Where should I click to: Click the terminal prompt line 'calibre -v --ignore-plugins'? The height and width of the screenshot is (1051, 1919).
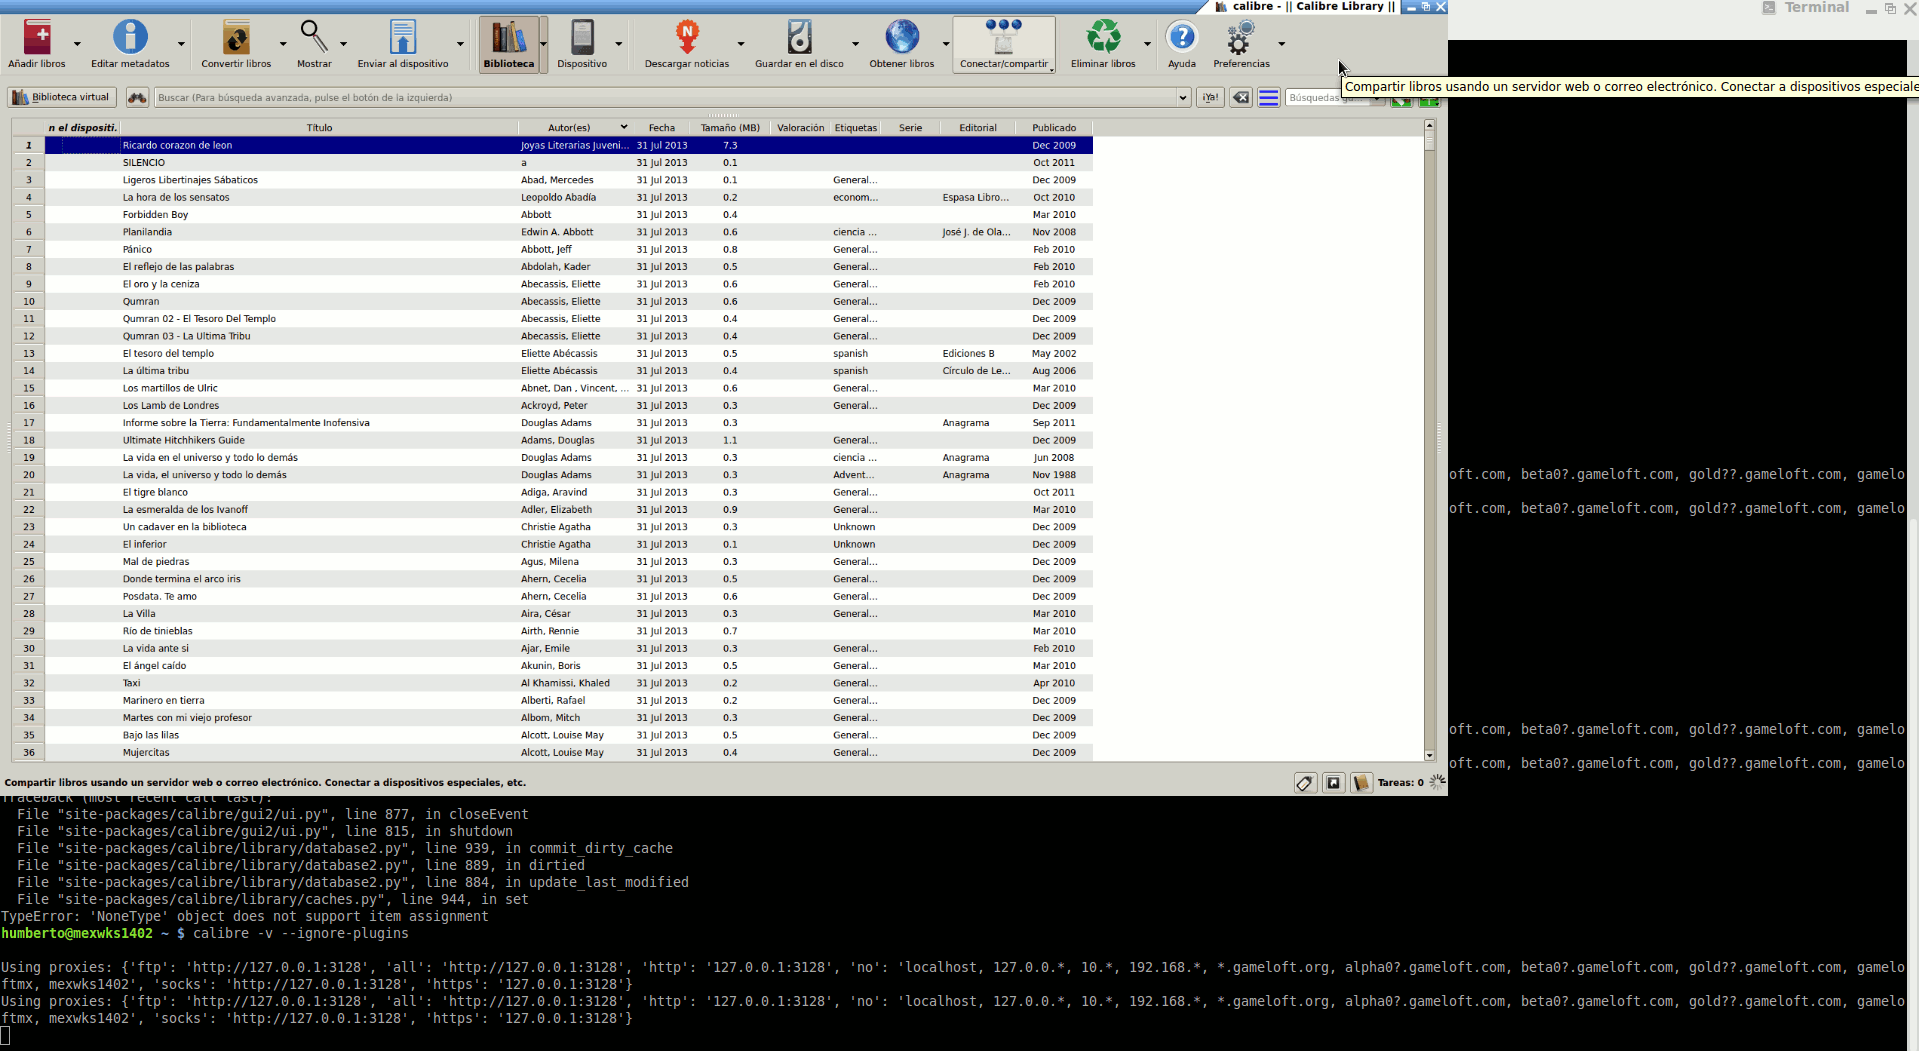(x=301, y=934)
